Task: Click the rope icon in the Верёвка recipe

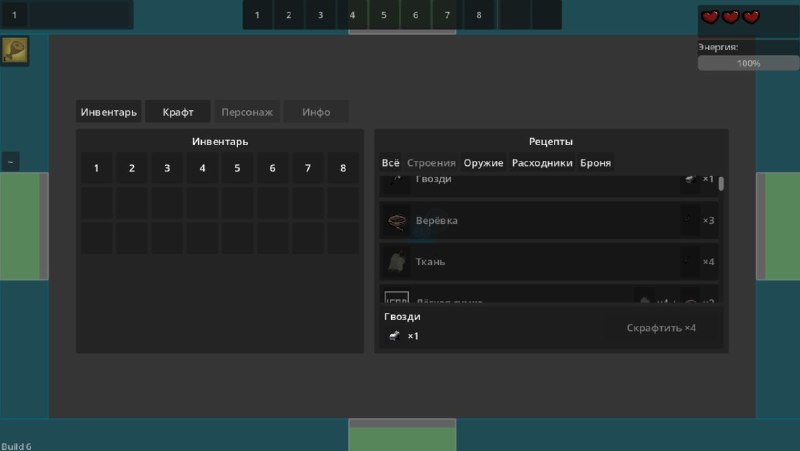Action: coord(396,221)
